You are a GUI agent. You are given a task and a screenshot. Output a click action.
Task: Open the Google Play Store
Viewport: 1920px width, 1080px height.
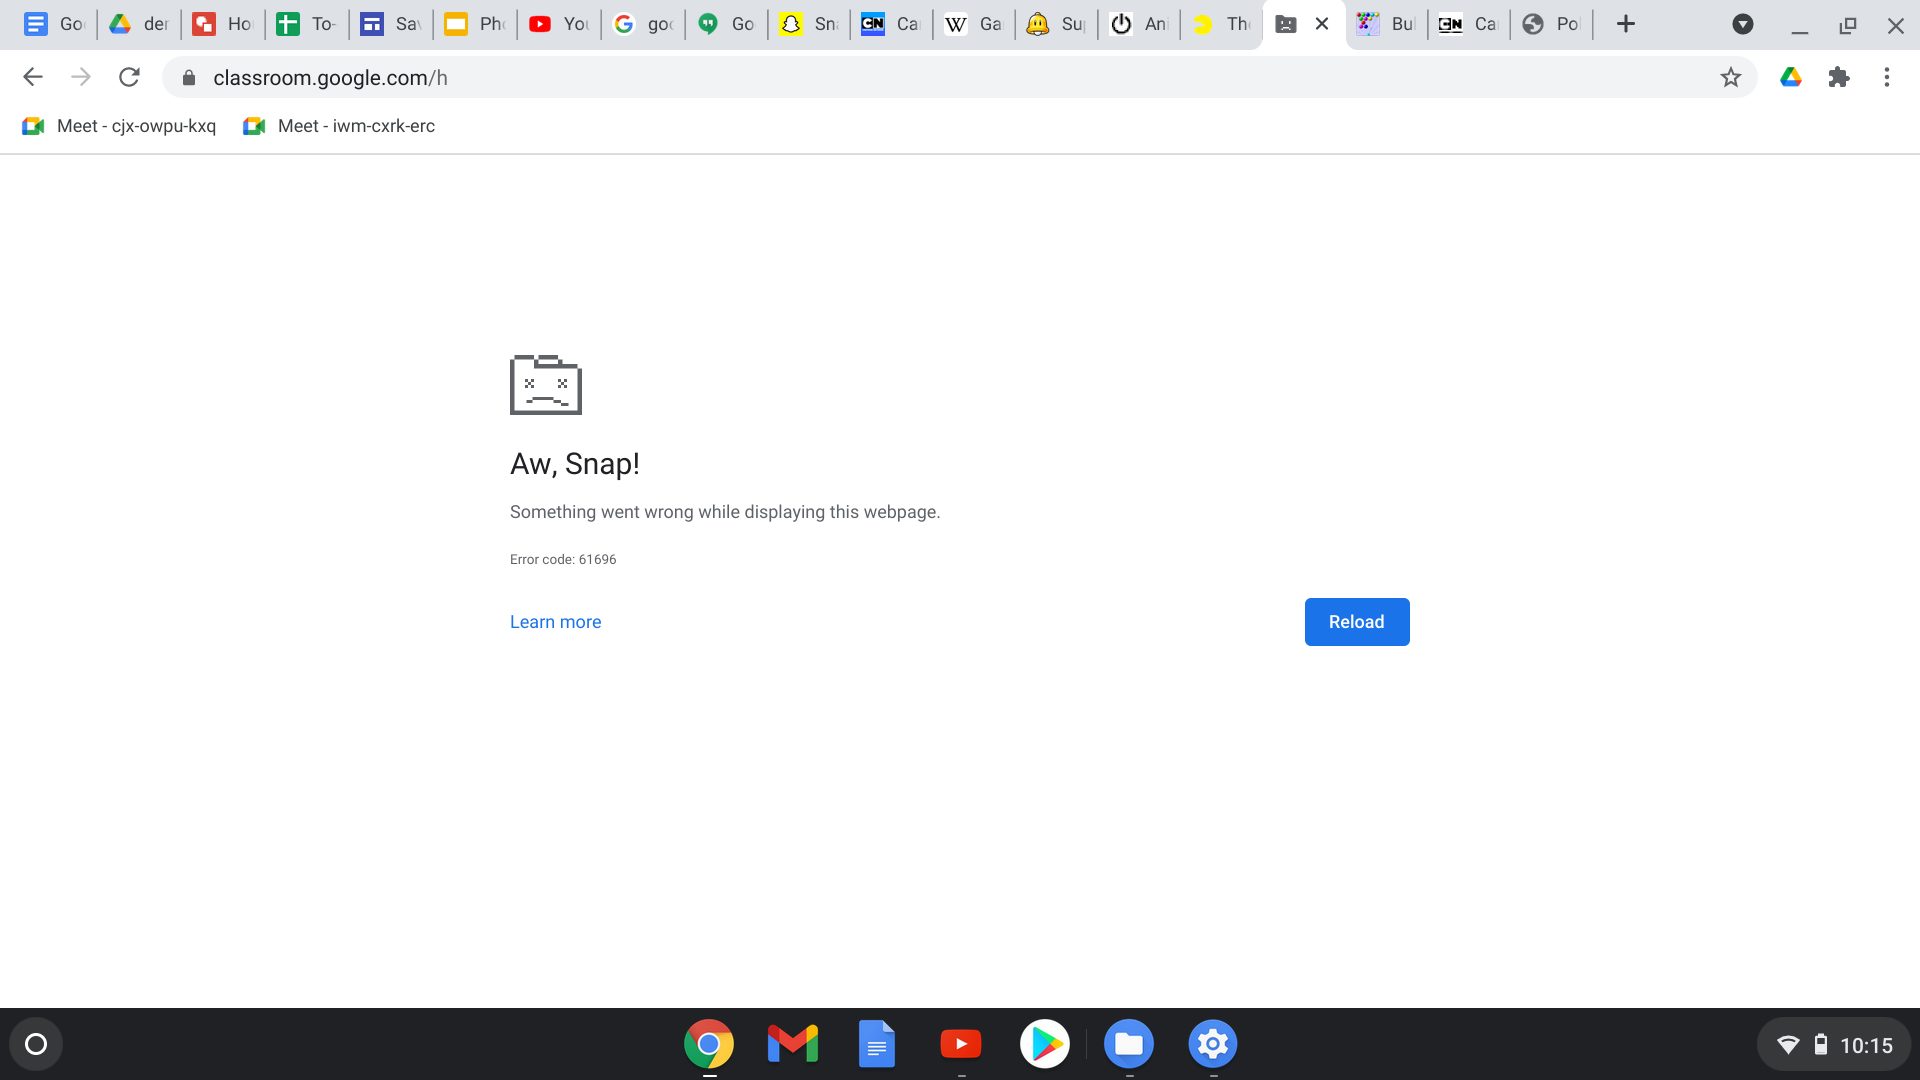click(x=1044, y=1043)
